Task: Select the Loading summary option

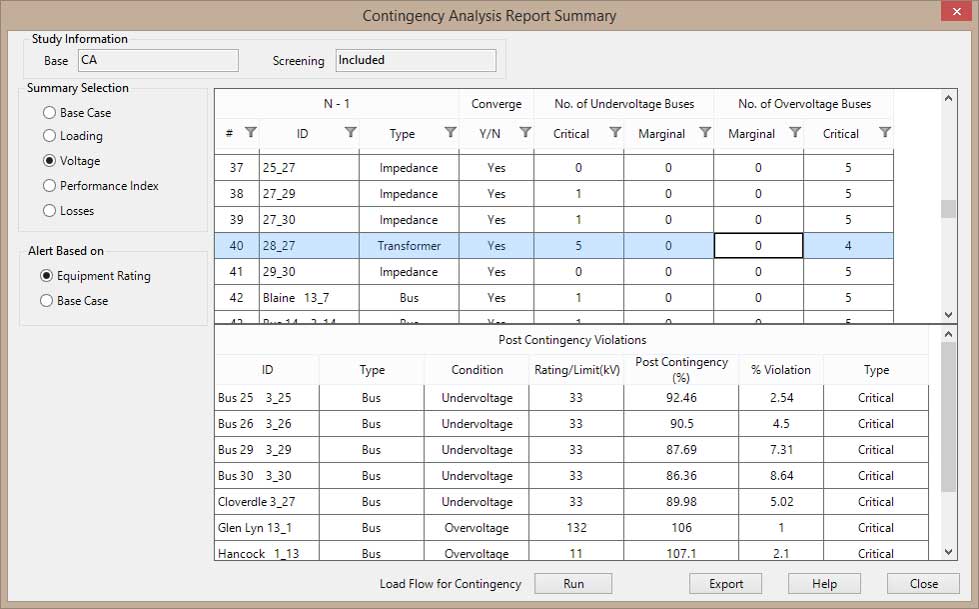Action: (x=48, y=136)
